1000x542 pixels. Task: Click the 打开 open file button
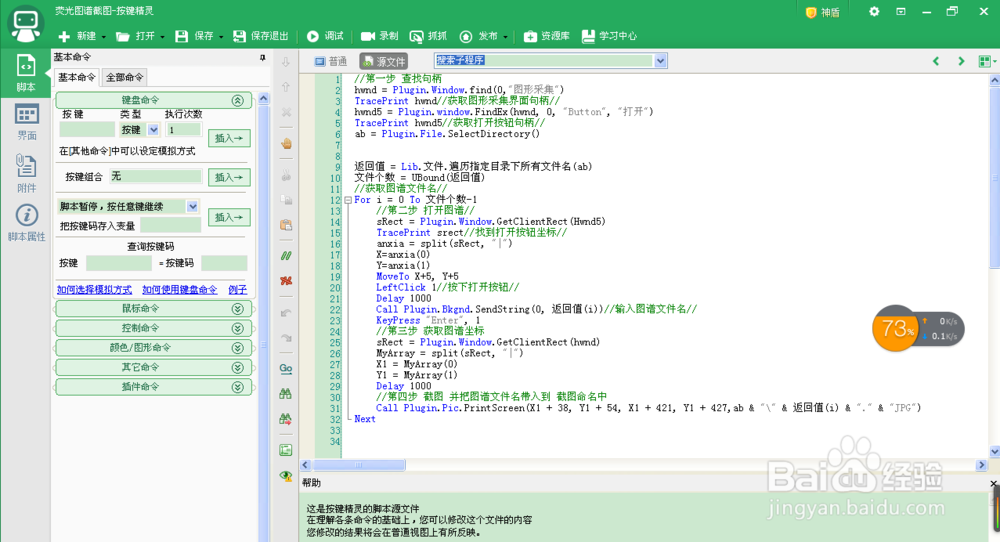[x=135, y=36]
